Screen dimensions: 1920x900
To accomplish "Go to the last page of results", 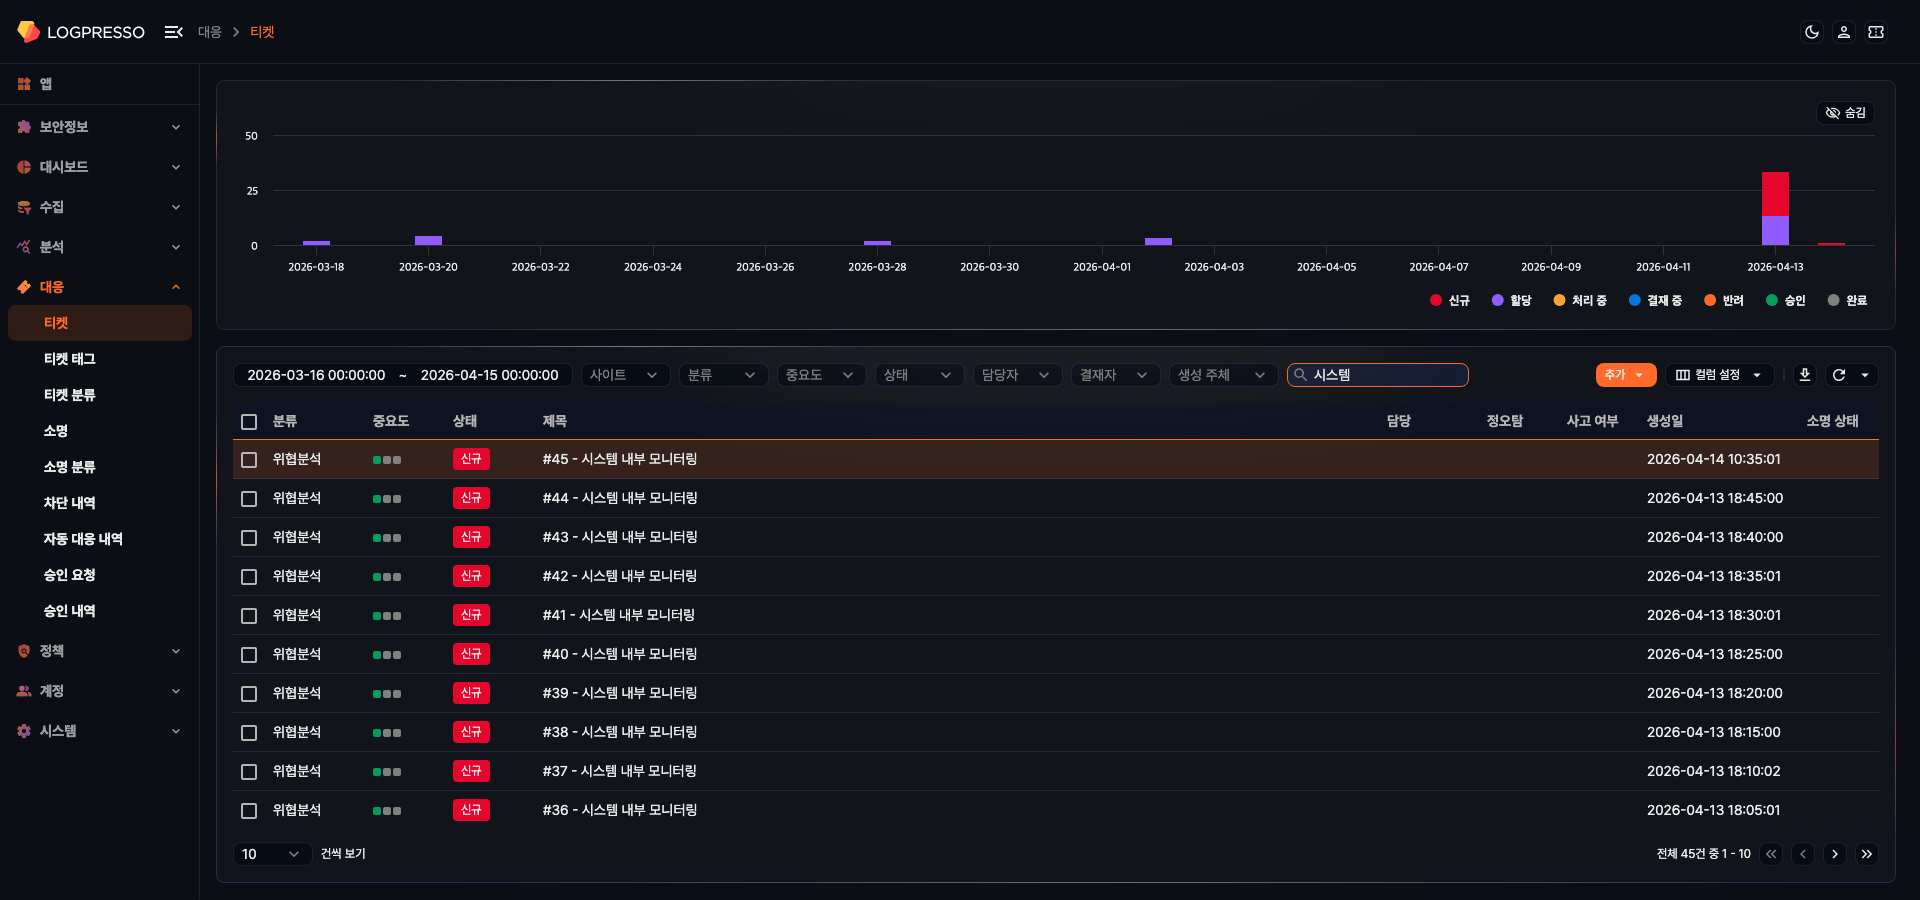I will 1866,854.
